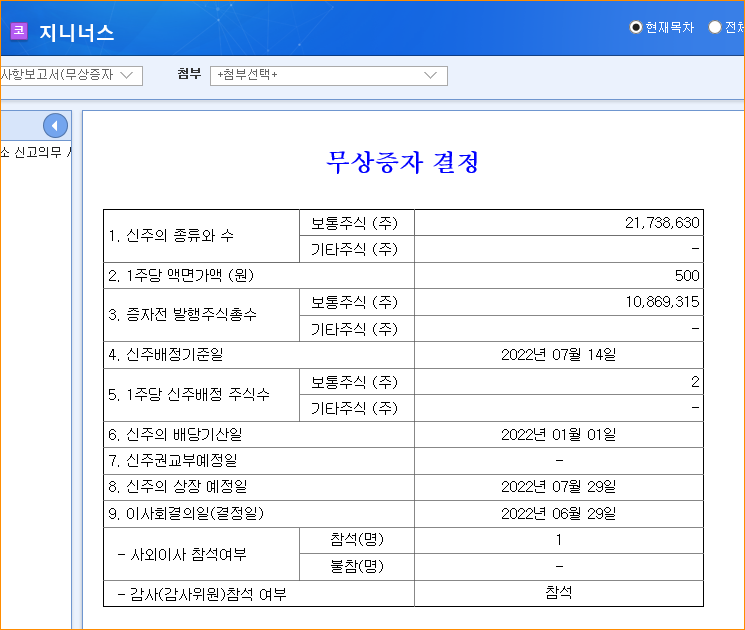
Task: Click the date 2022년 07월 29일
Action: pyautogui.click(x=559, y=487)
